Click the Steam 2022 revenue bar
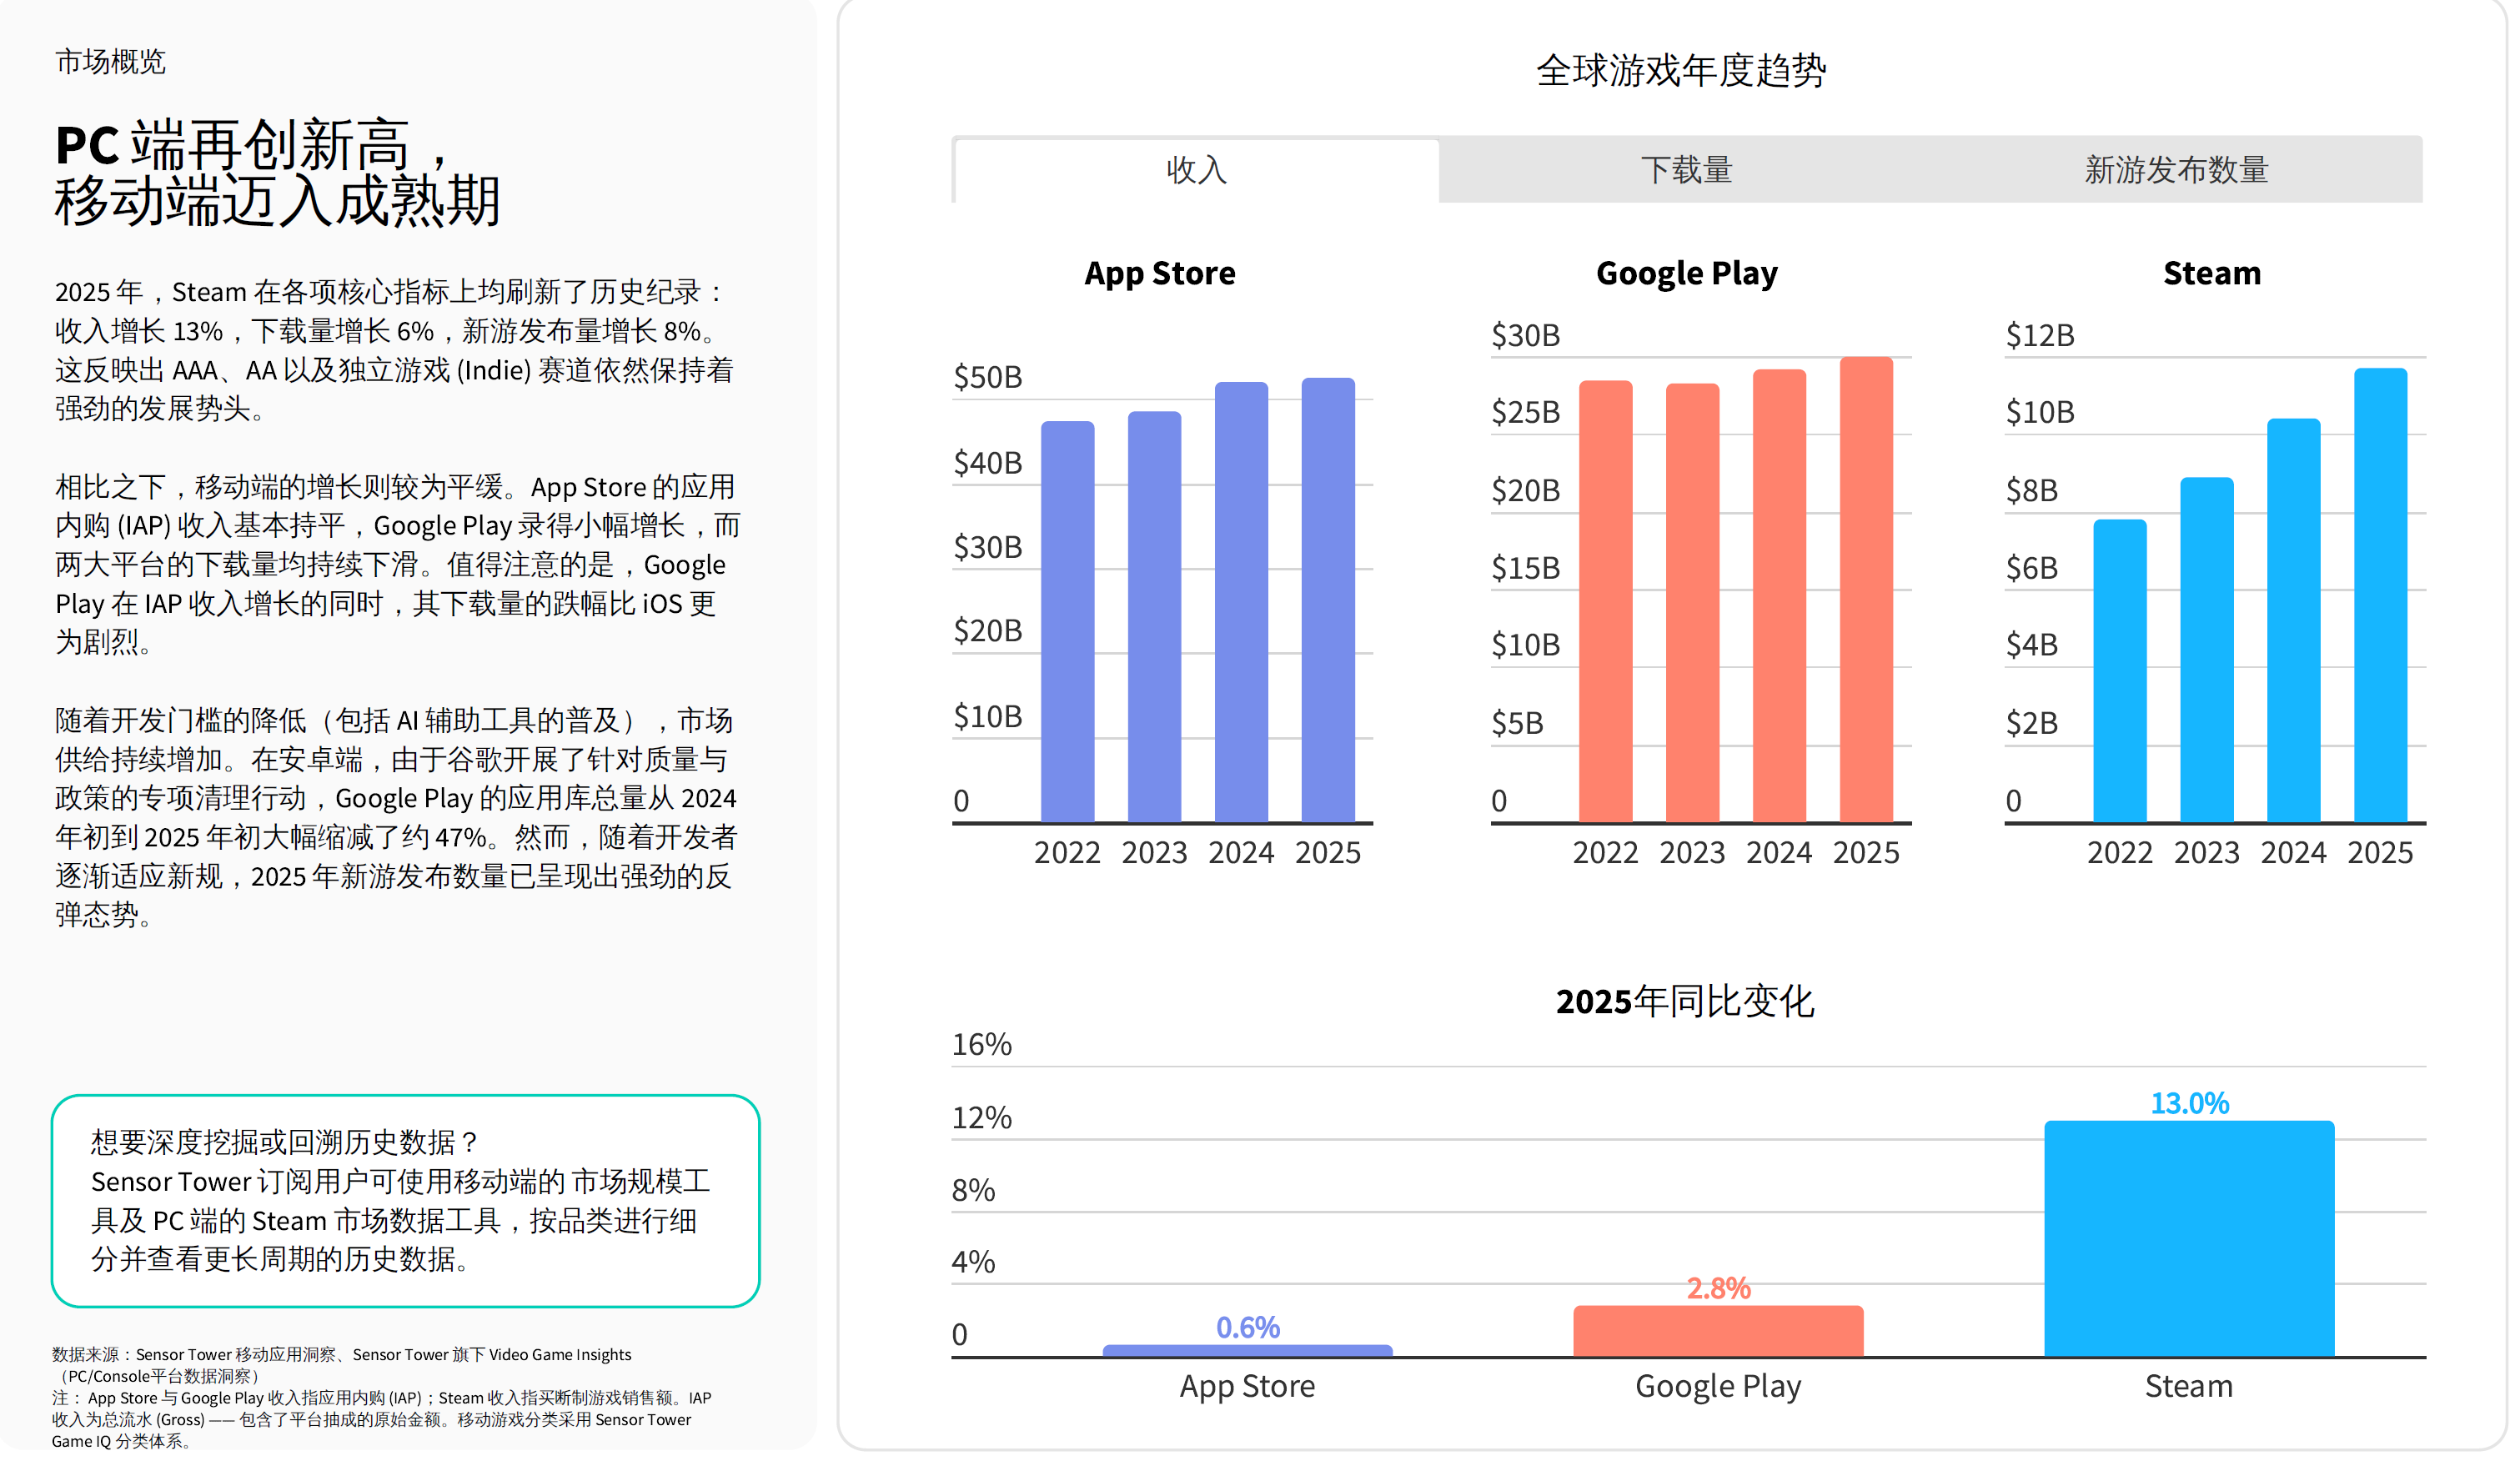 pyautogui.click(x=2119, y=671)
